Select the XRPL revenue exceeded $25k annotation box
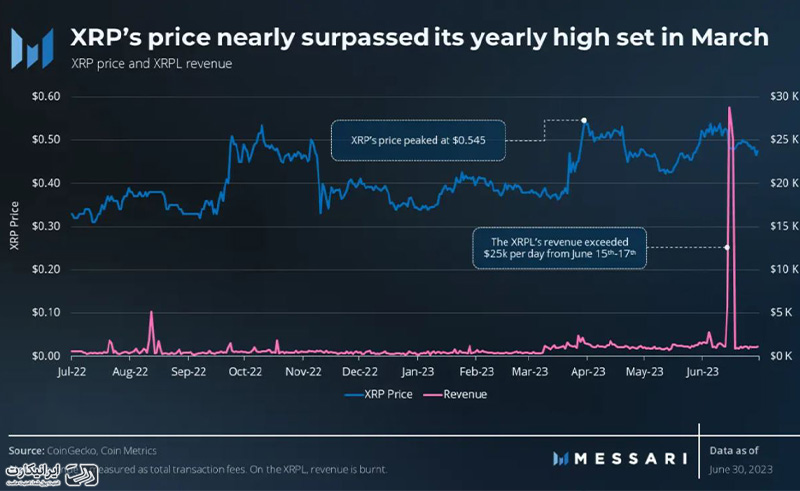800x491 pixels. (558, 248)
